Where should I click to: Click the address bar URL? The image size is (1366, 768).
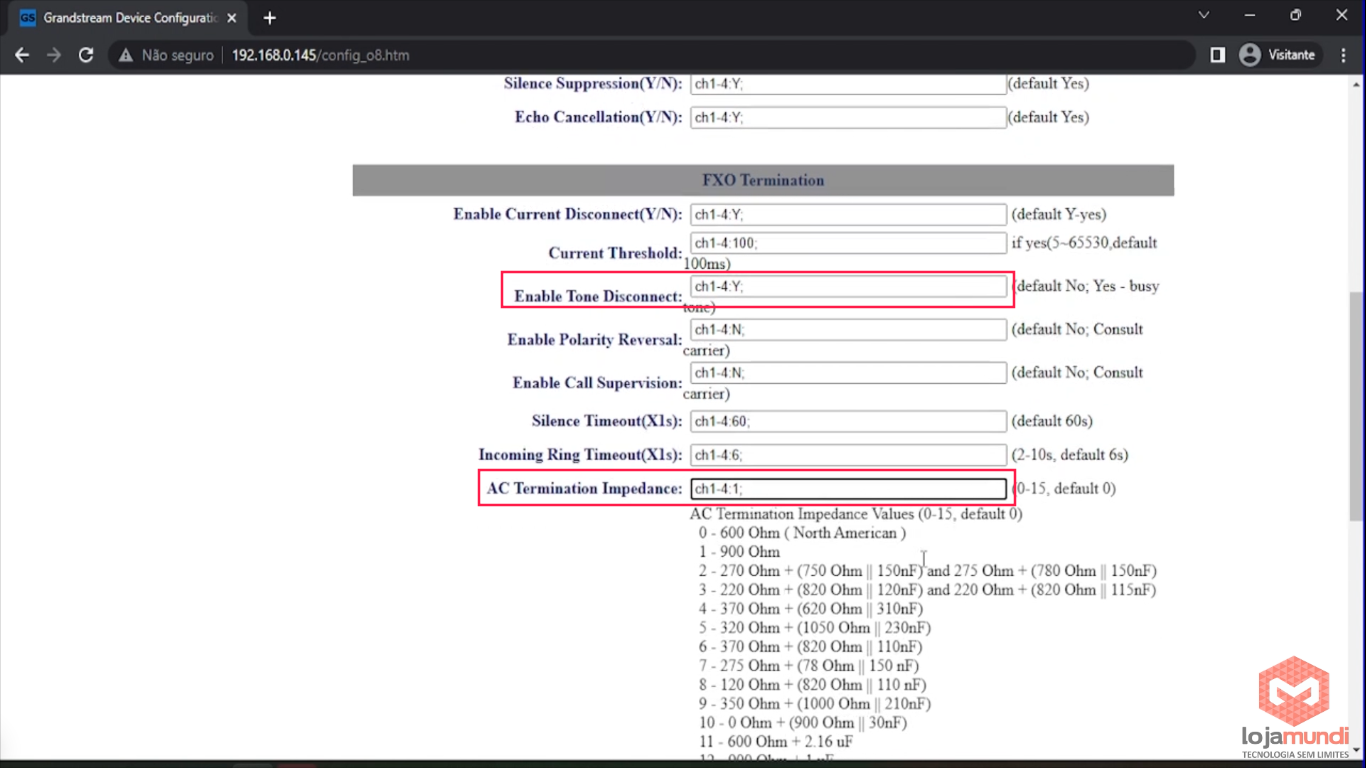click(320, 55)
